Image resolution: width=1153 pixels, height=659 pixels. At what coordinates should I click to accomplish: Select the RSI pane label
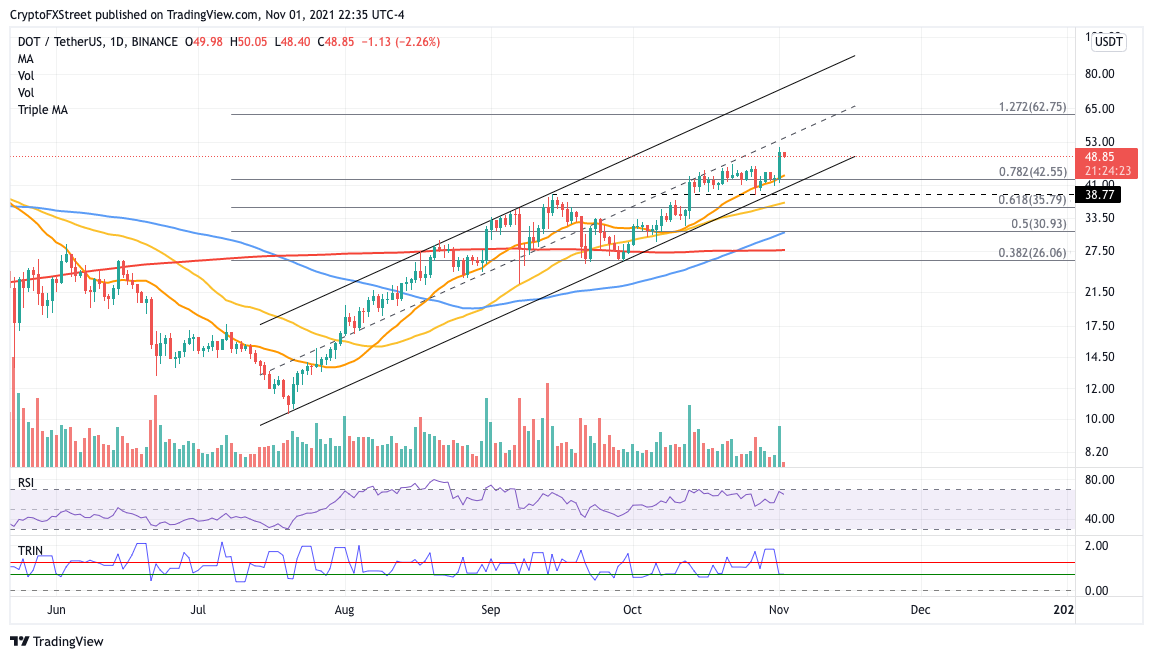[x=26, y=483]
